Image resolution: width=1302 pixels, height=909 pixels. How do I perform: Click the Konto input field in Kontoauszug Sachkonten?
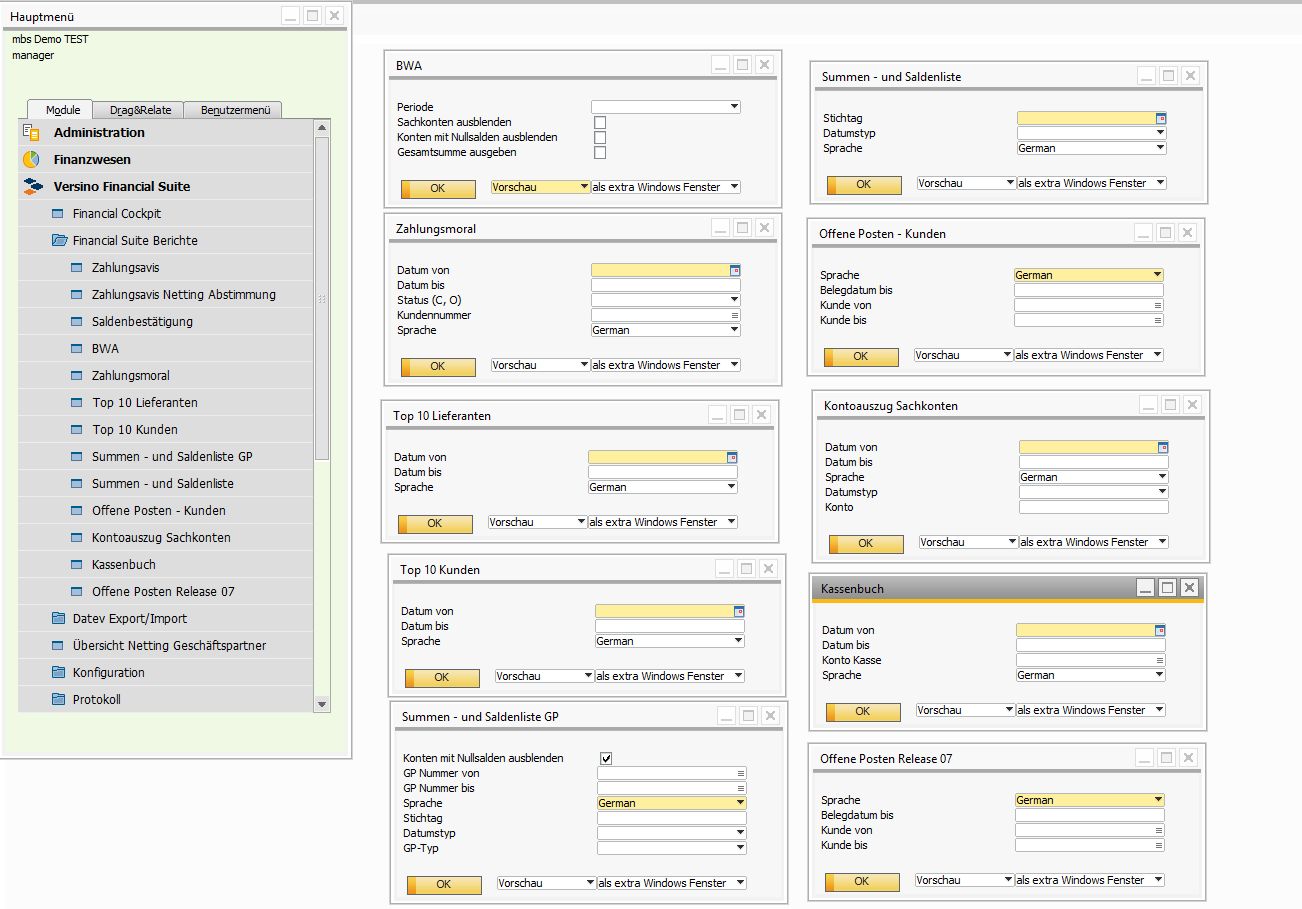coord(1094,507)
